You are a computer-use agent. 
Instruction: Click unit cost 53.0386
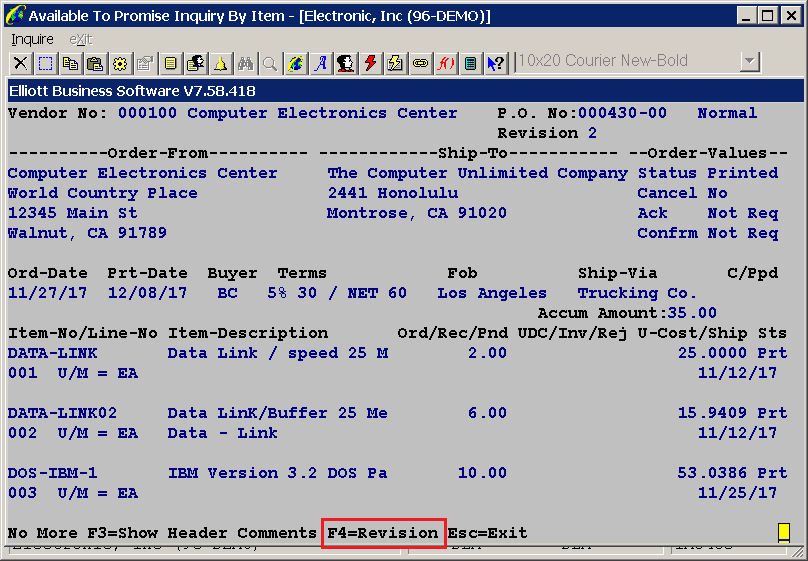[x=712, y=472]
